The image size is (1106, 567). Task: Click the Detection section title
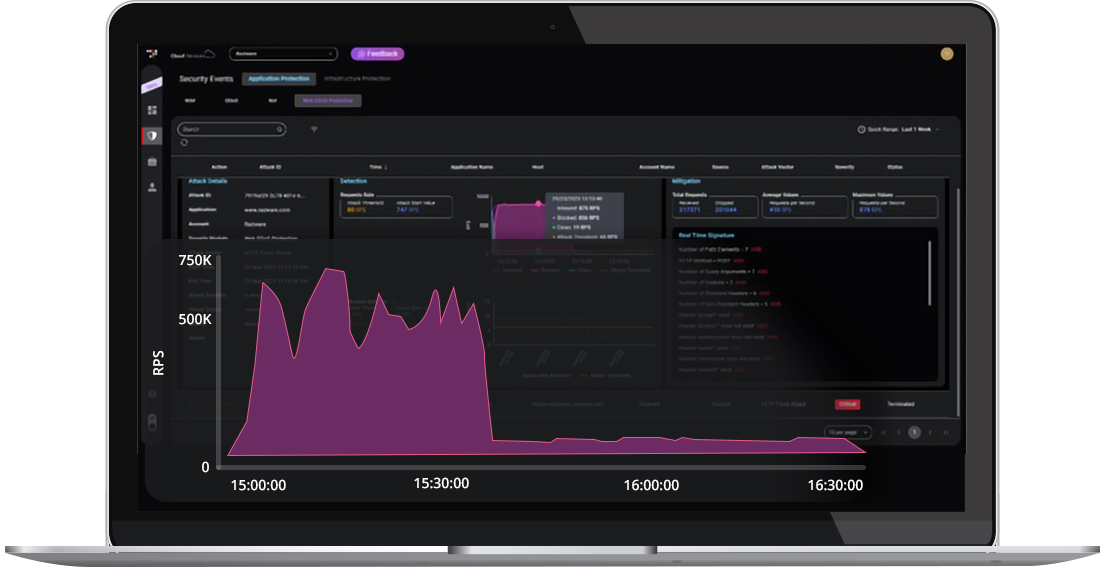pos(353,181)
